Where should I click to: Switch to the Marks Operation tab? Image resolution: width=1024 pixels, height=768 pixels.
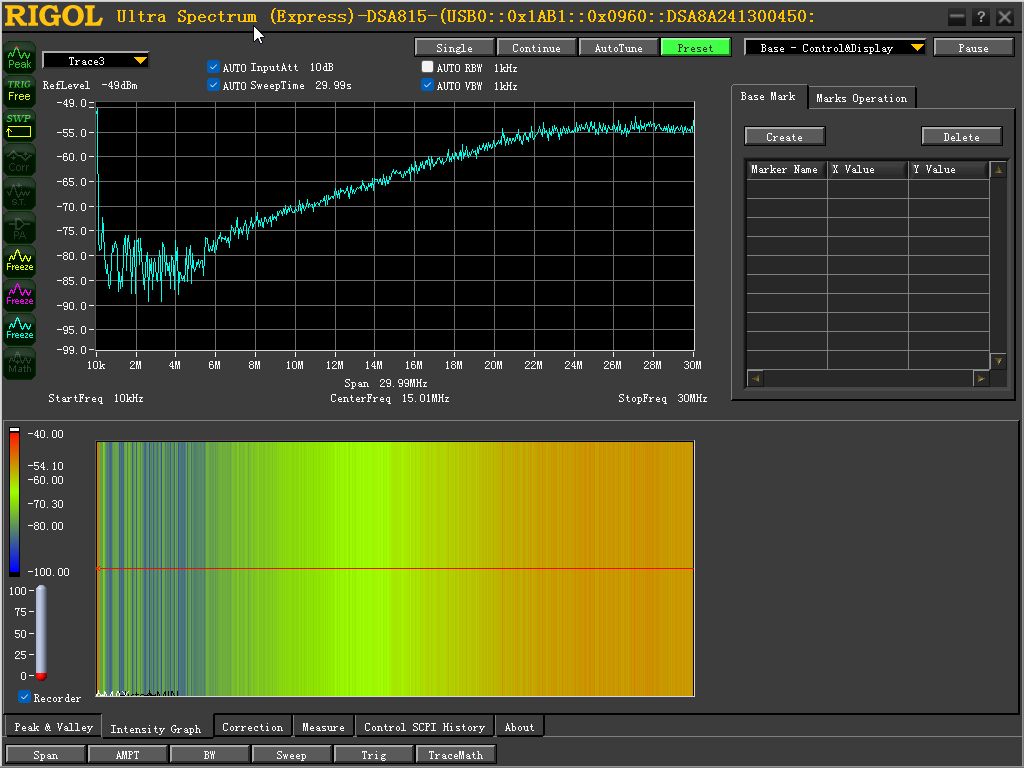coord(861,98)
